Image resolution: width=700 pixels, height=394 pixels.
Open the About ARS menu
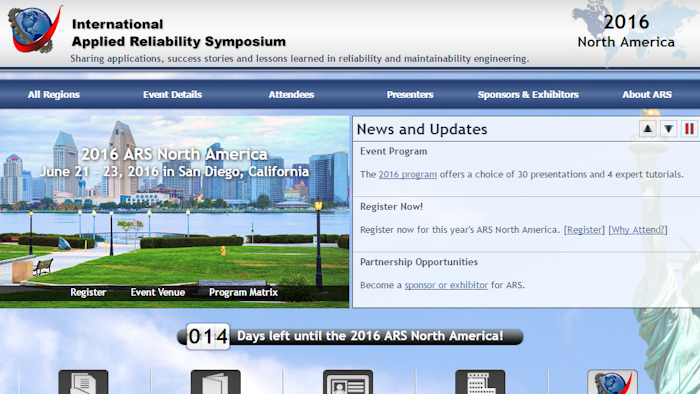coord(647,95)
